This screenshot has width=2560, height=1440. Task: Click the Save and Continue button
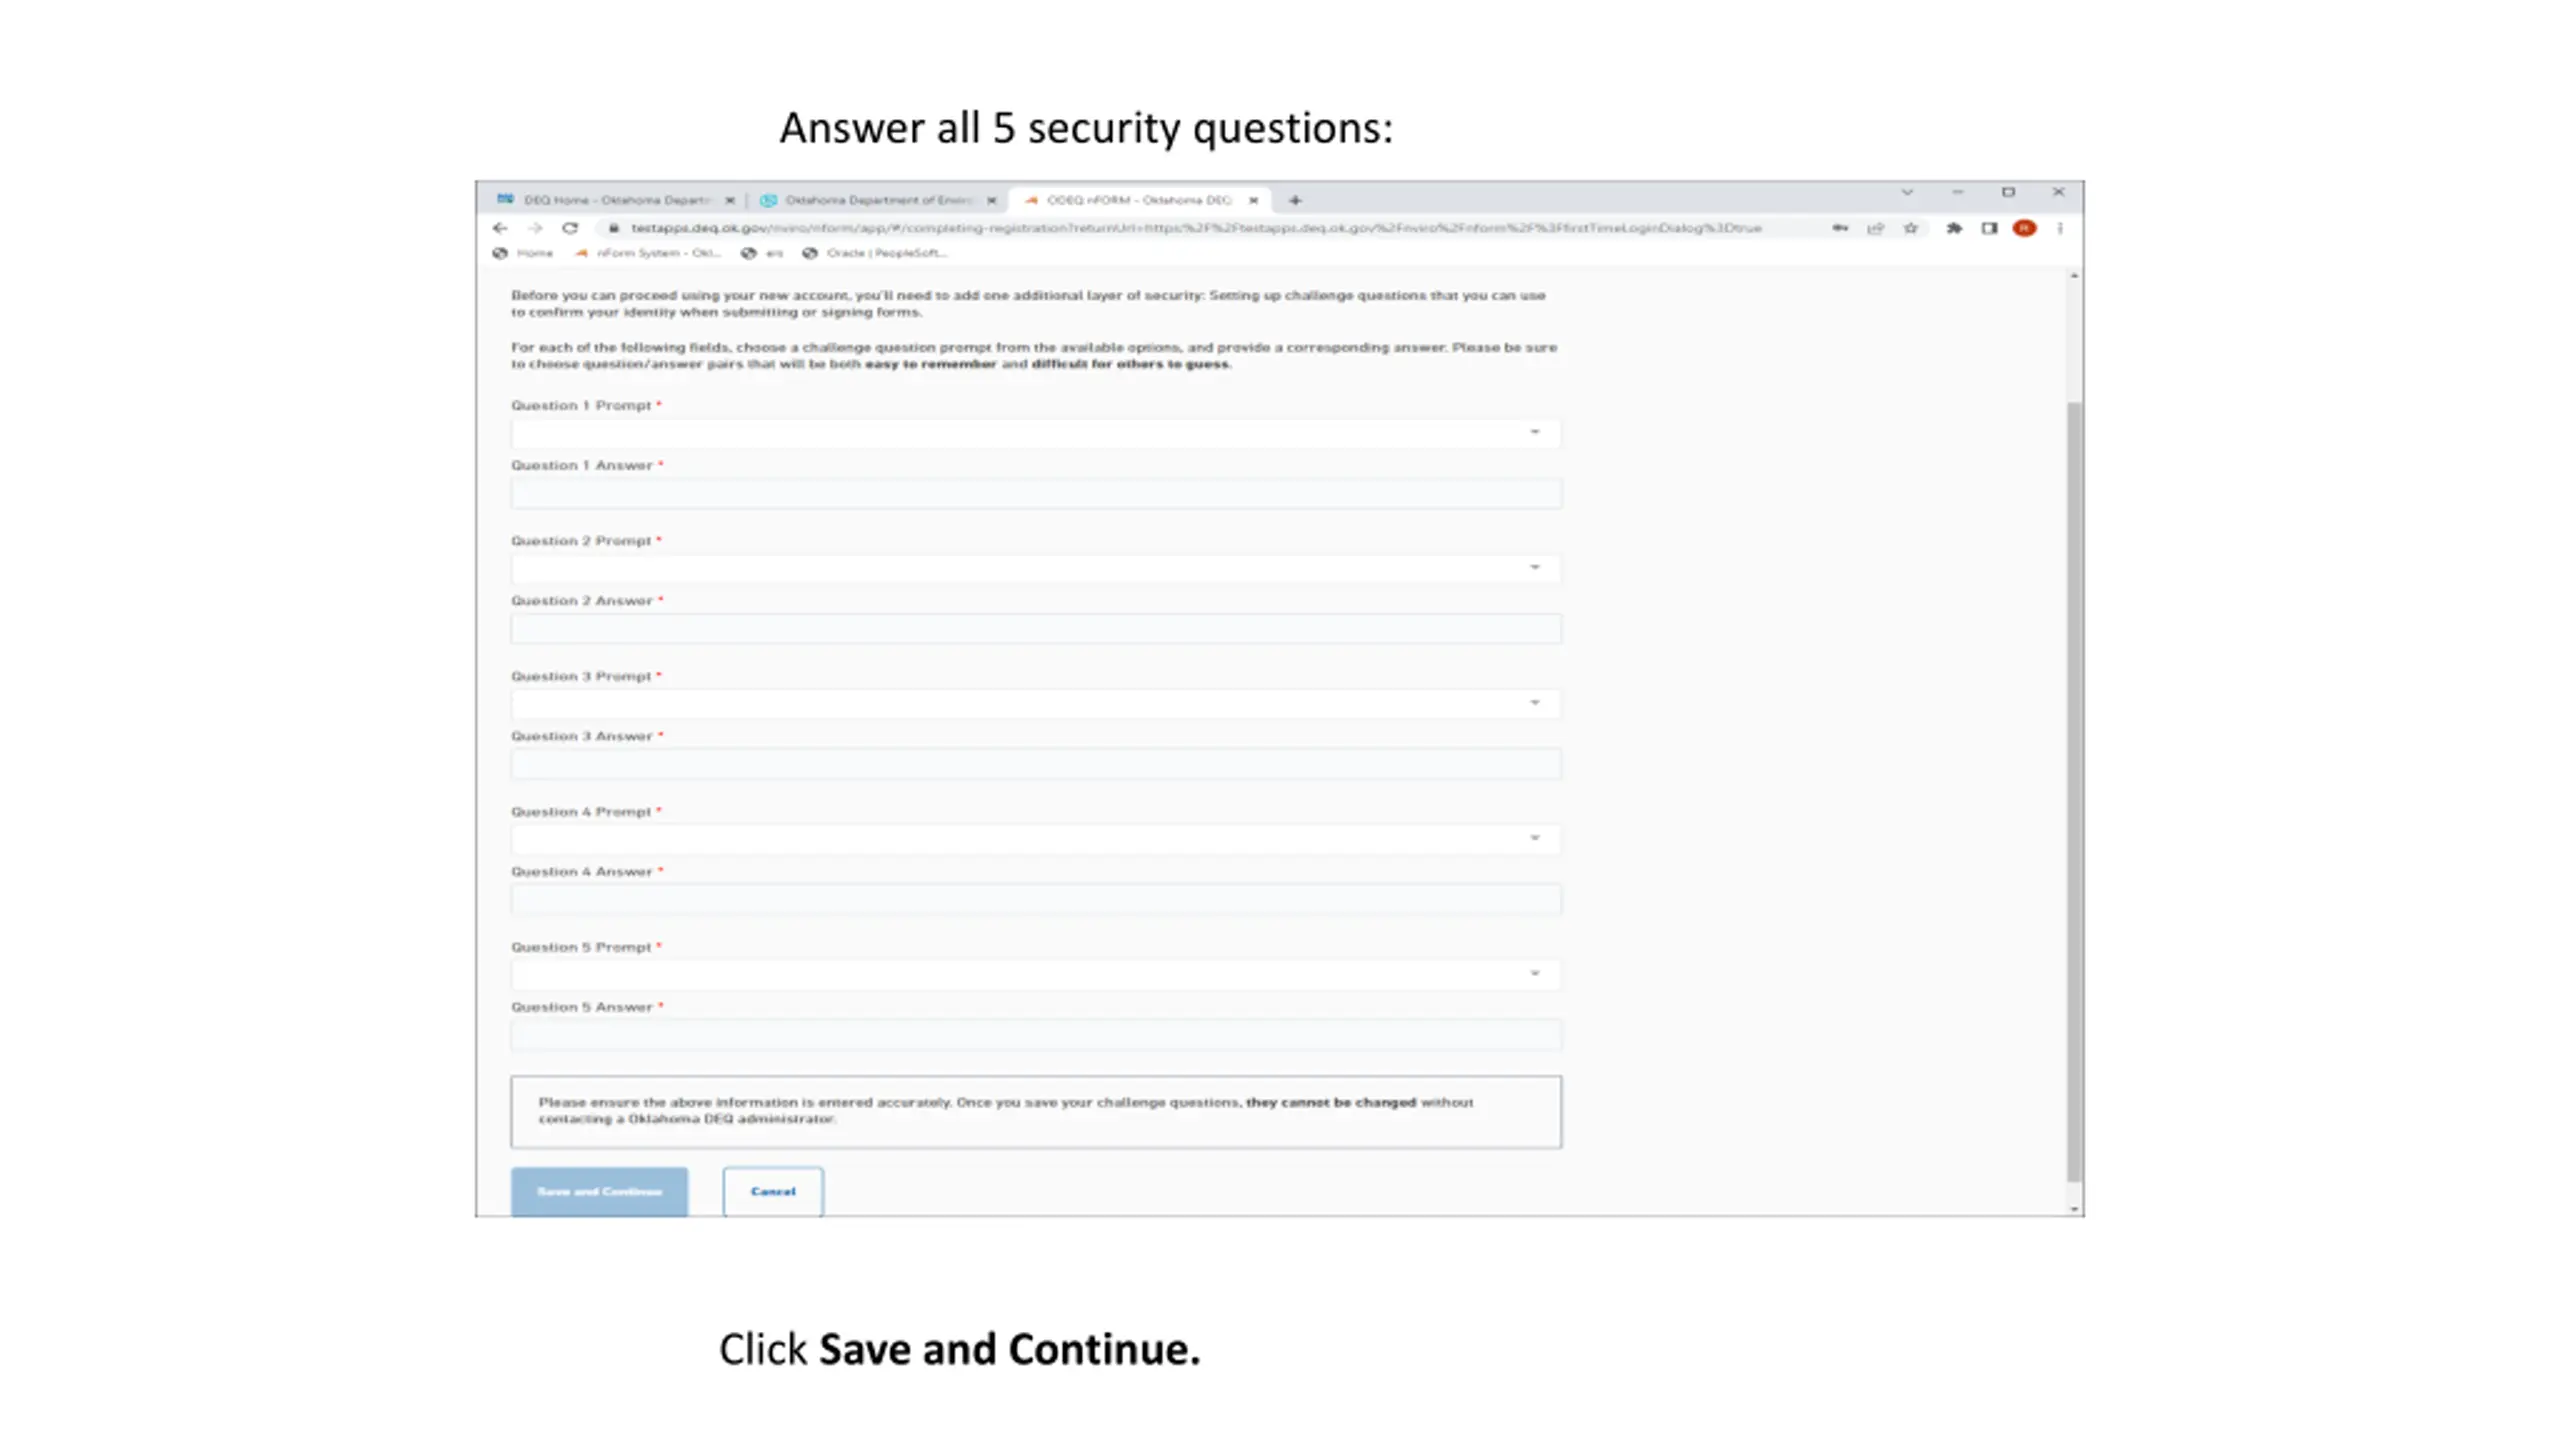(599, 1191)
